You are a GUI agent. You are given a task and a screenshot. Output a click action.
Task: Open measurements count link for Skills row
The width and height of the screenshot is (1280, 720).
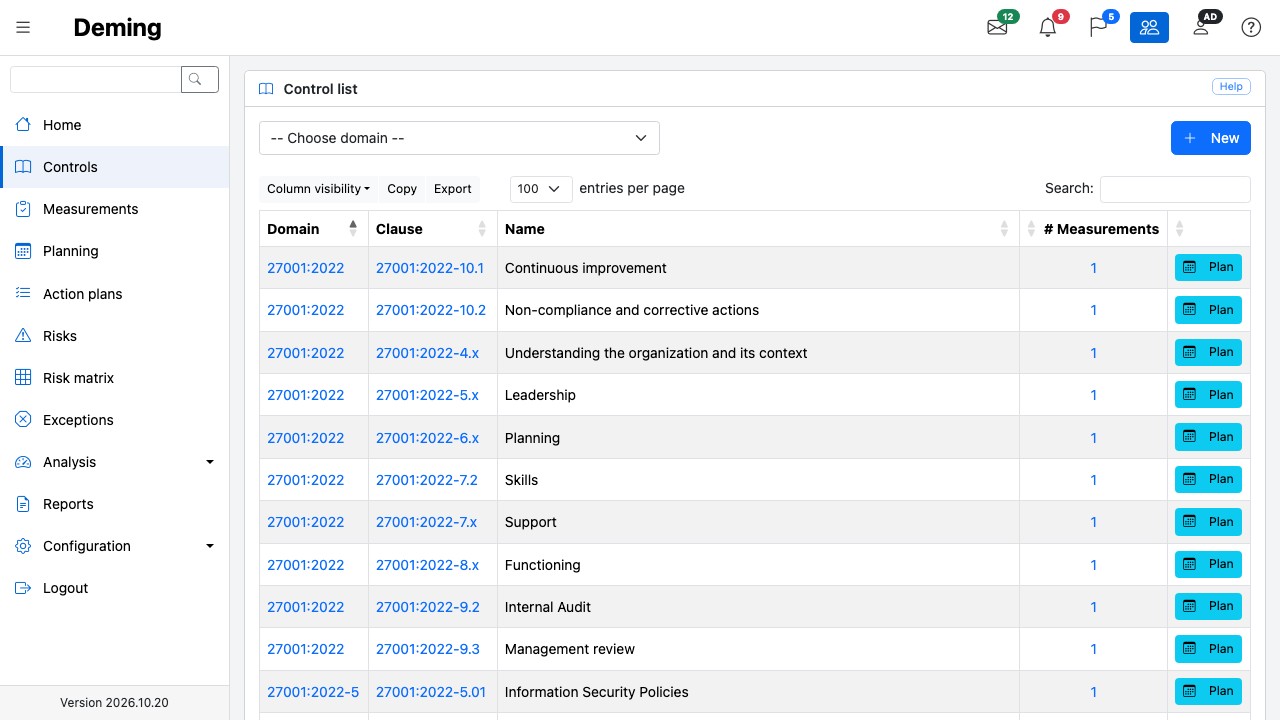1094,480
